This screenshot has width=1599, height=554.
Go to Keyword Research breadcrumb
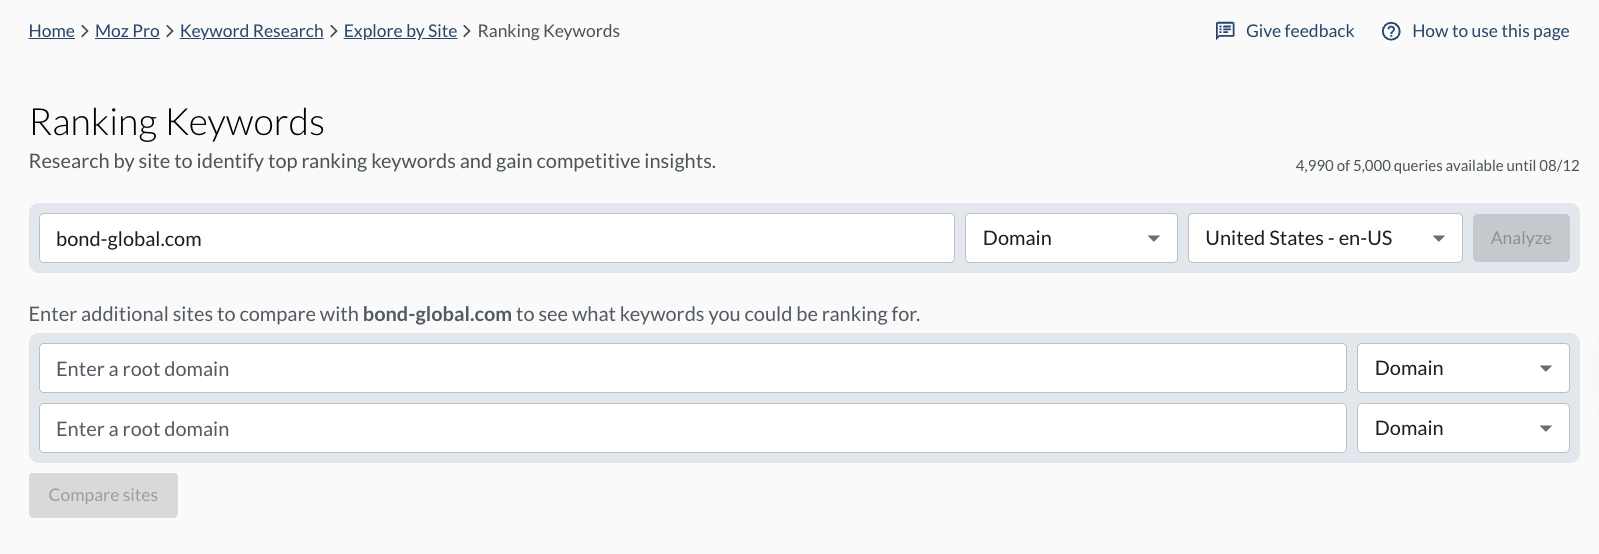(252, 31)
